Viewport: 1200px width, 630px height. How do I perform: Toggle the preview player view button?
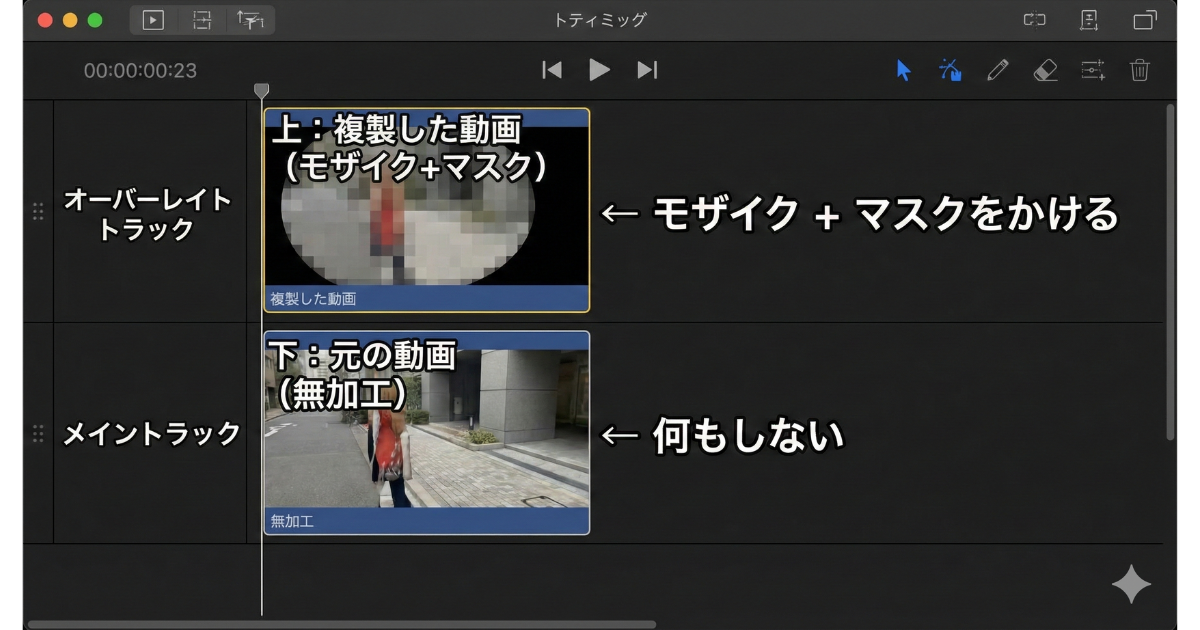153,20
